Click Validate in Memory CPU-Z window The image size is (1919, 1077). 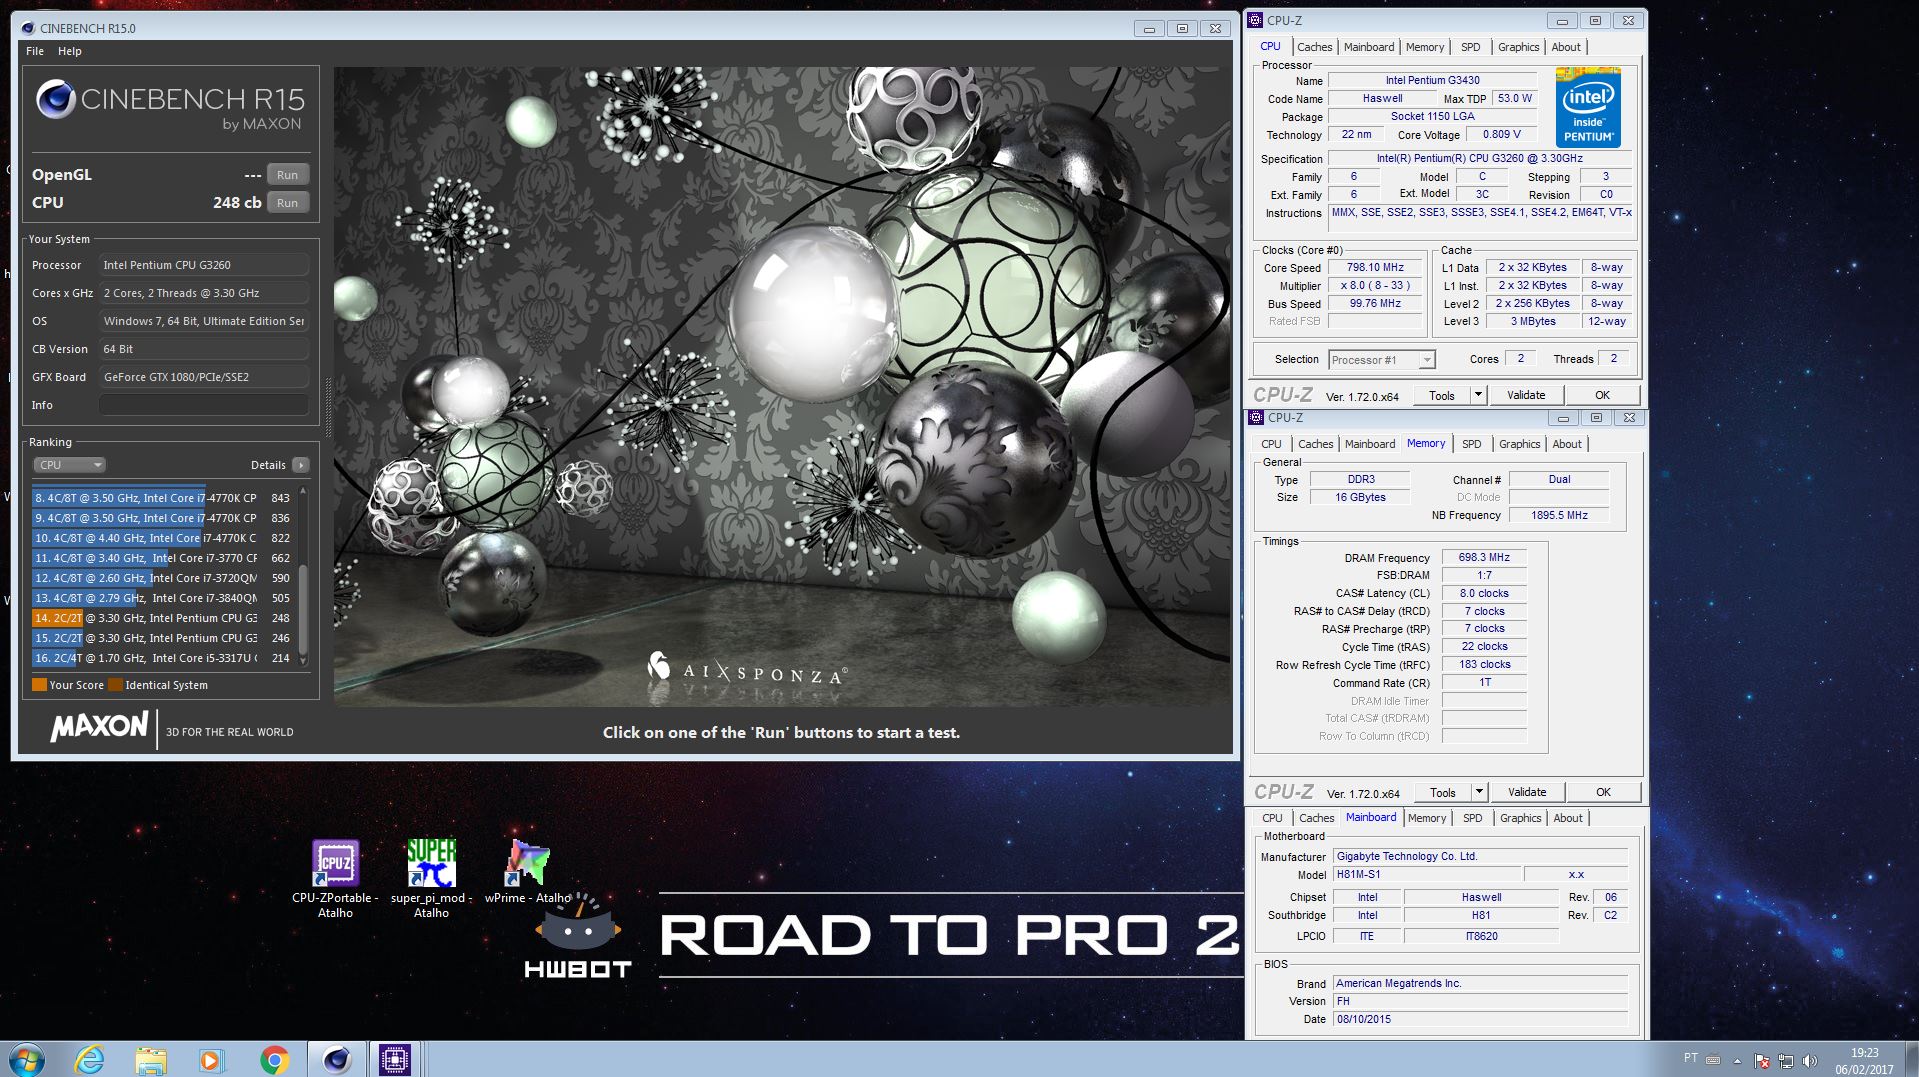coord(1527,792)
